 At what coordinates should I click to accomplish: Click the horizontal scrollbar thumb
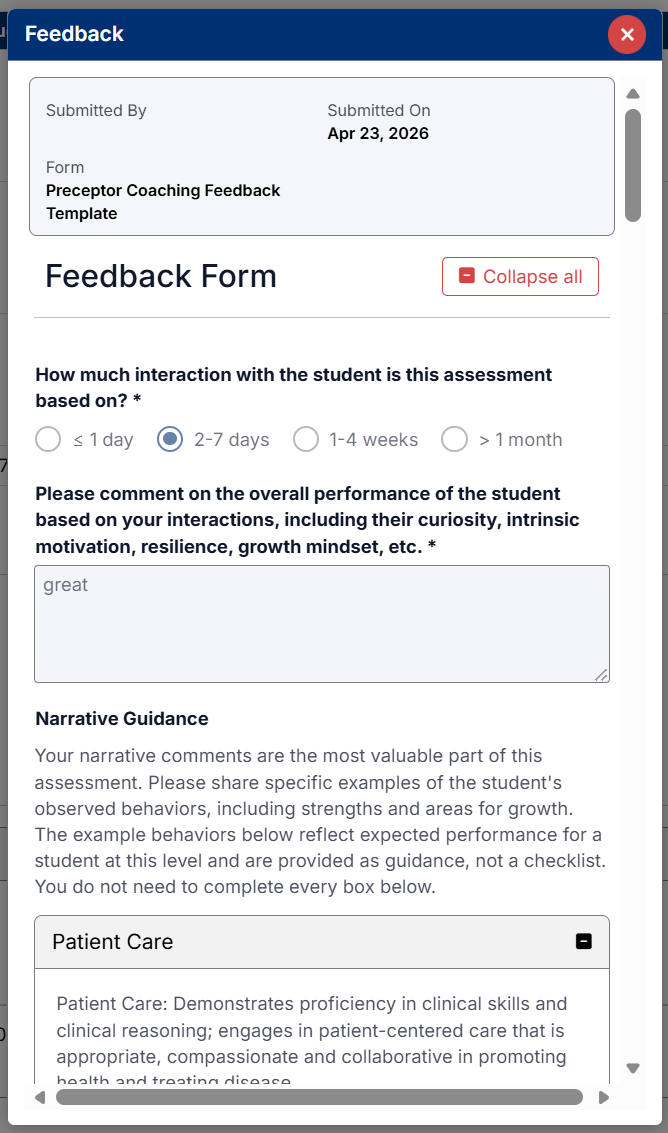click(320, 1097)
